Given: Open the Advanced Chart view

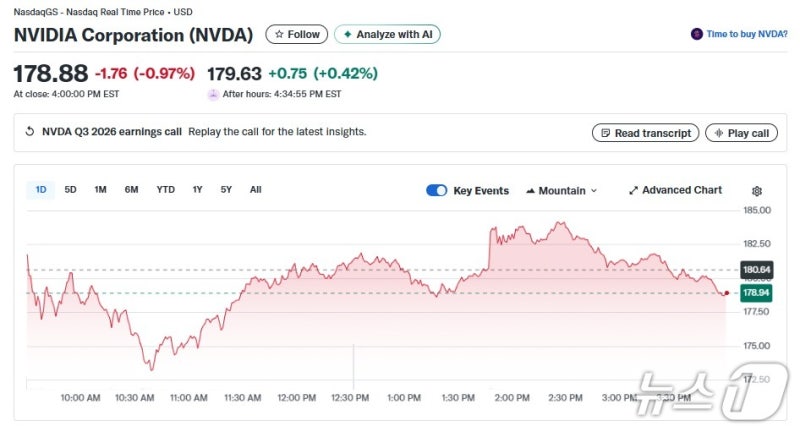Looking at the screenshot, I should (675, 190).
